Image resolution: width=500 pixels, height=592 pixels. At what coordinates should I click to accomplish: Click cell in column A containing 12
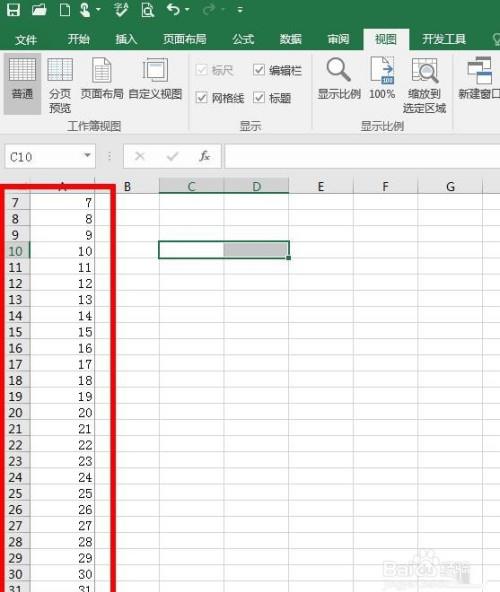pyautogui.click(x=62, y=284)
